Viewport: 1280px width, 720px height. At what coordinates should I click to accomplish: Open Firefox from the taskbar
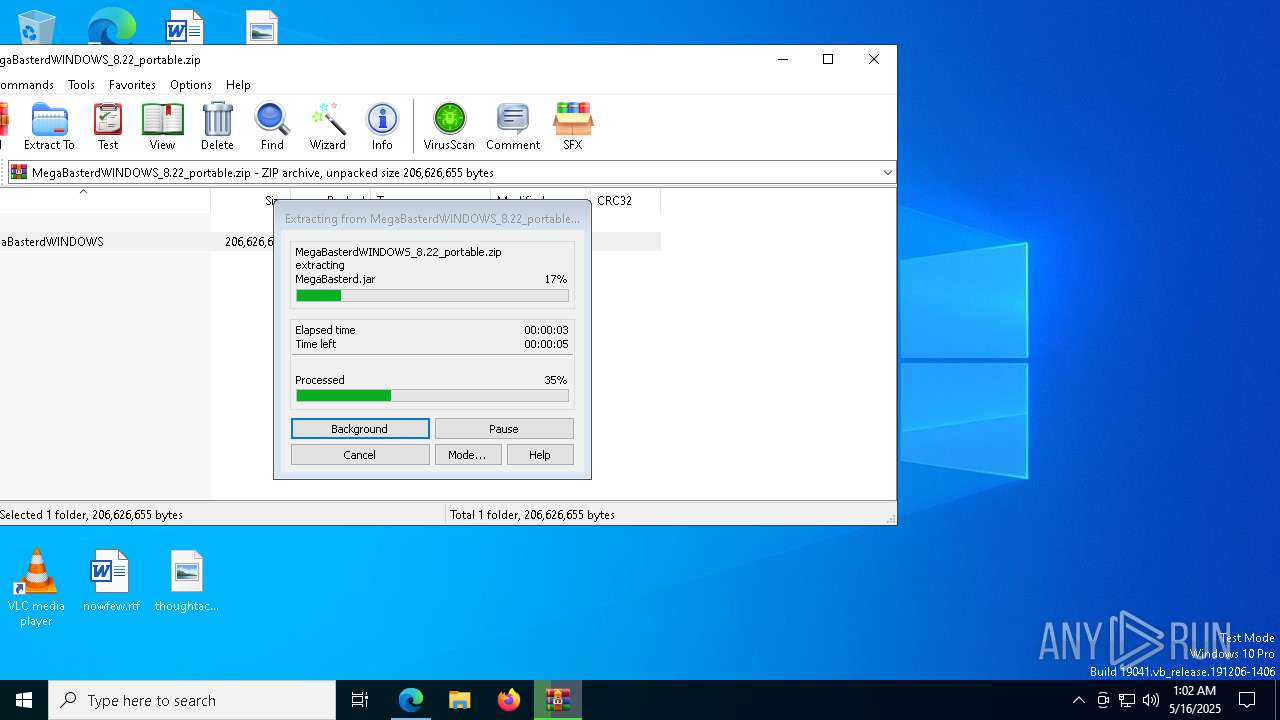509,700
